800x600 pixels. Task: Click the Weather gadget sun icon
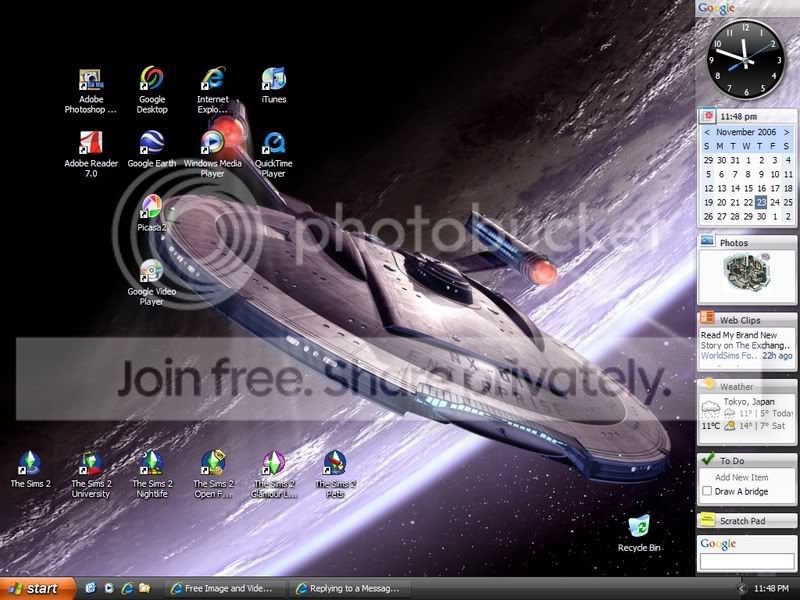[708, 384]
